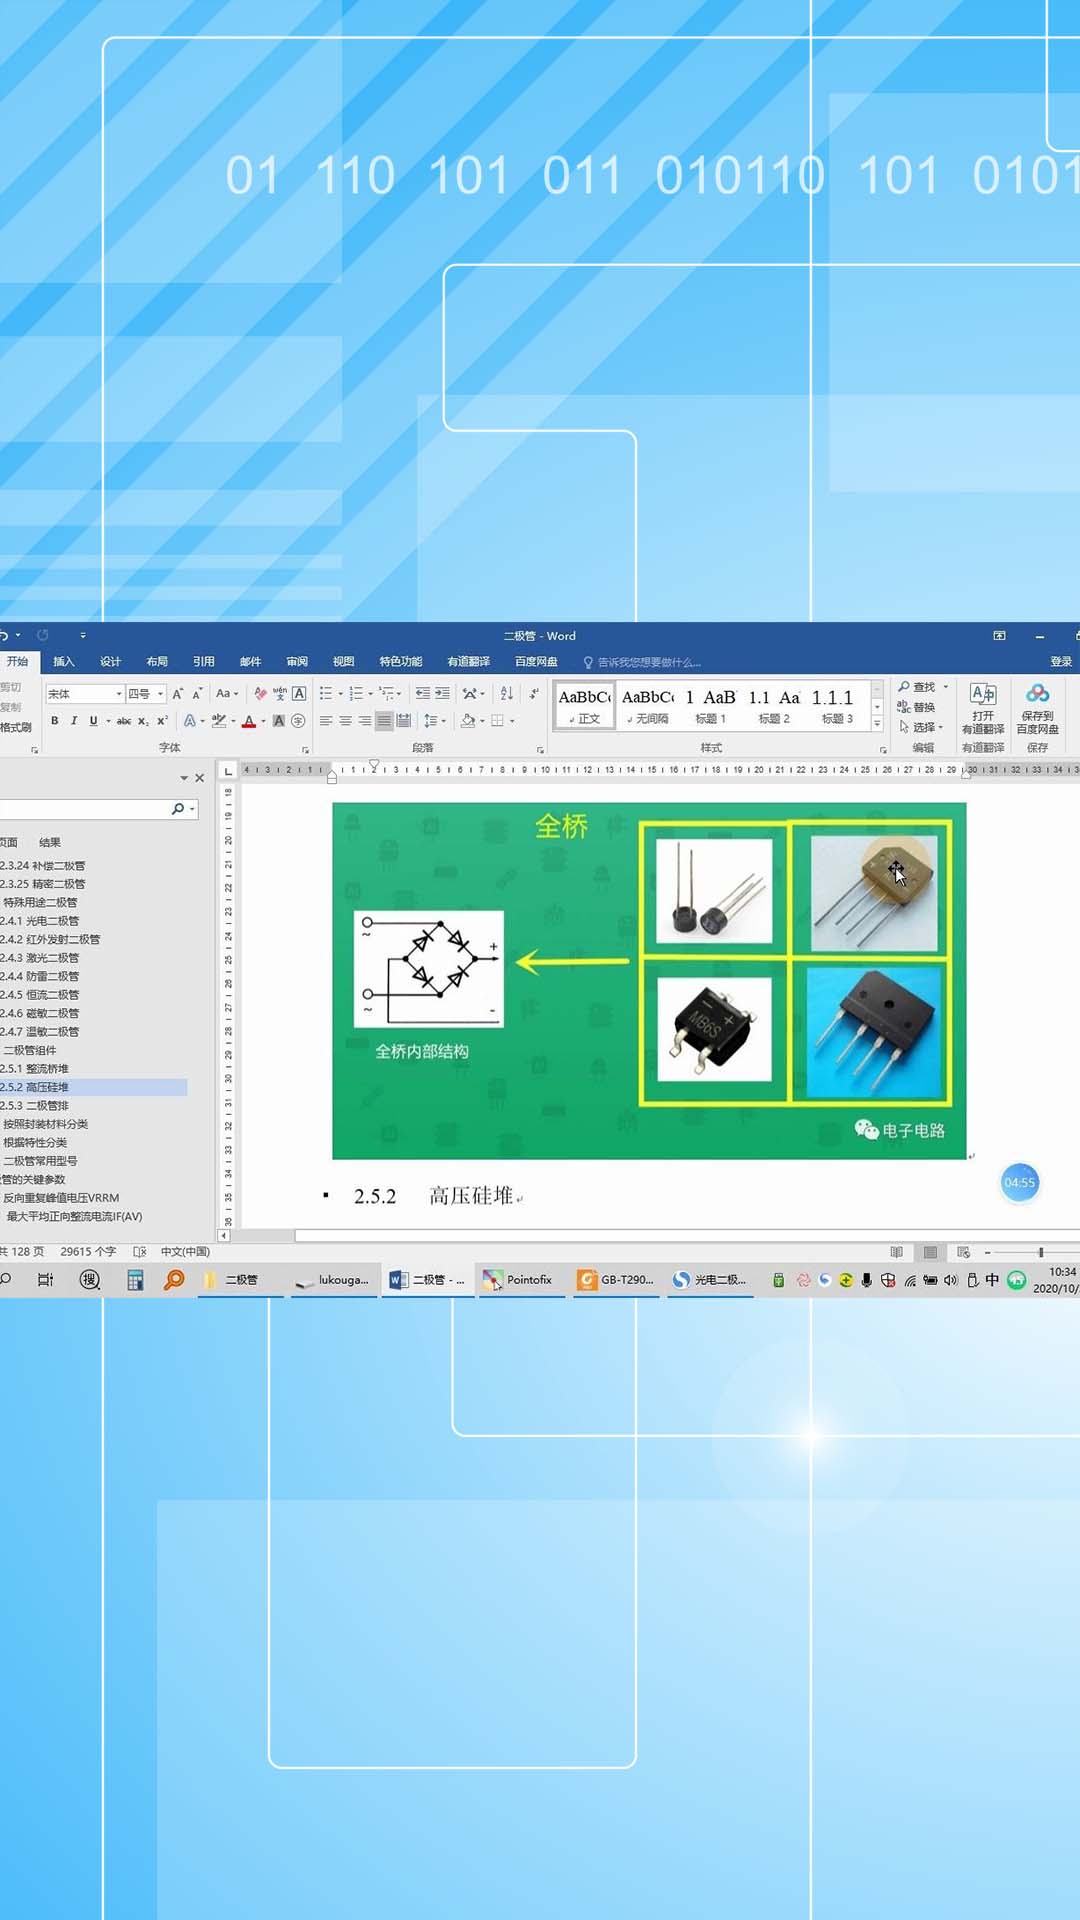Expand the styles gallery

coord(877,724)
